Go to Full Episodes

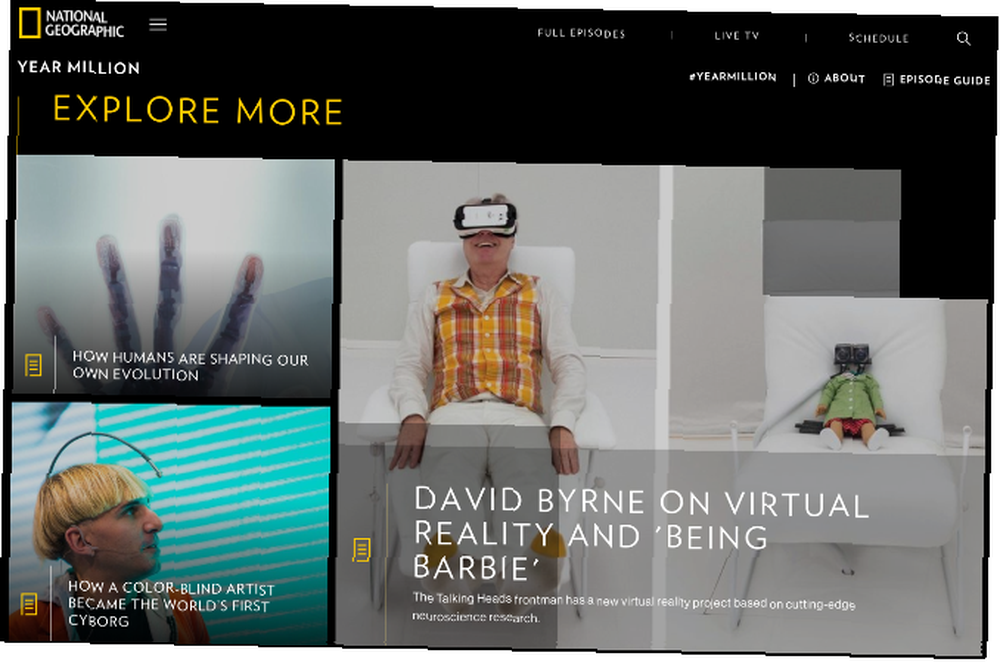coord(581,33)
